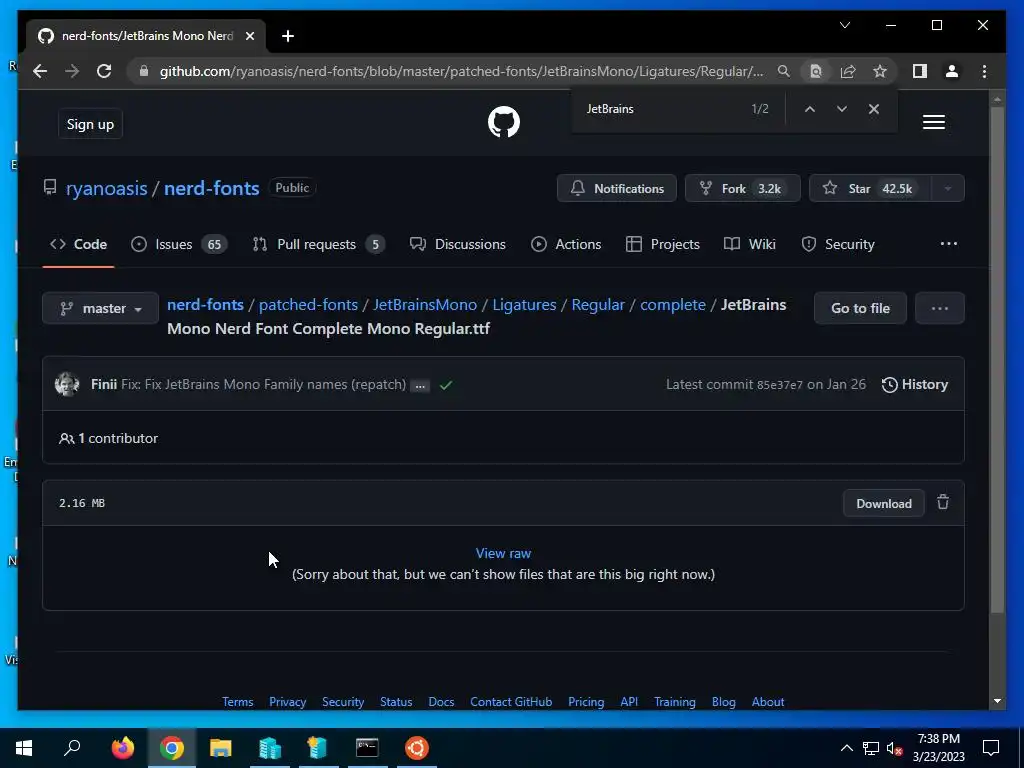Click the Pricing footer link

[x=586, y=702]
